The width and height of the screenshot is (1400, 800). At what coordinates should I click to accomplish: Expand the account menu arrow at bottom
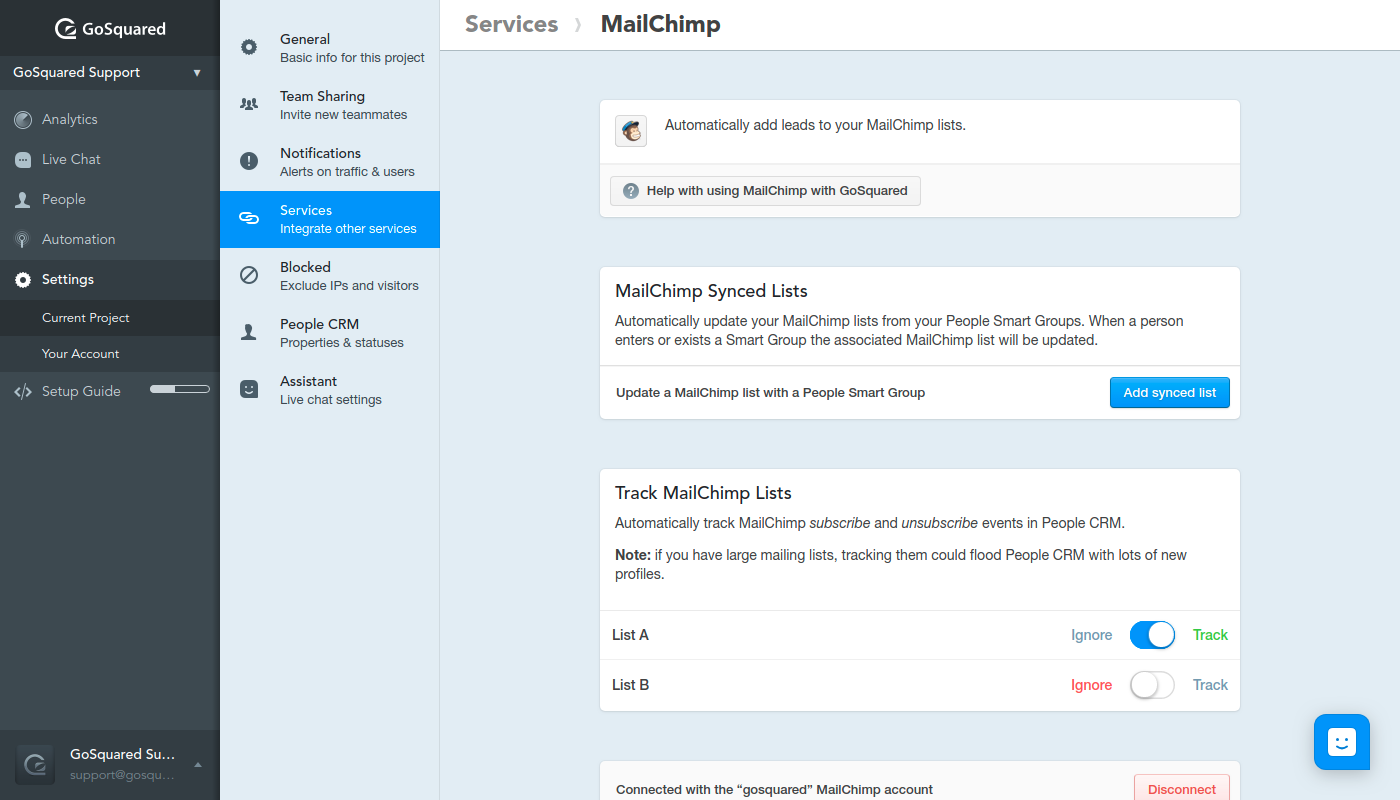coord(198,765)
